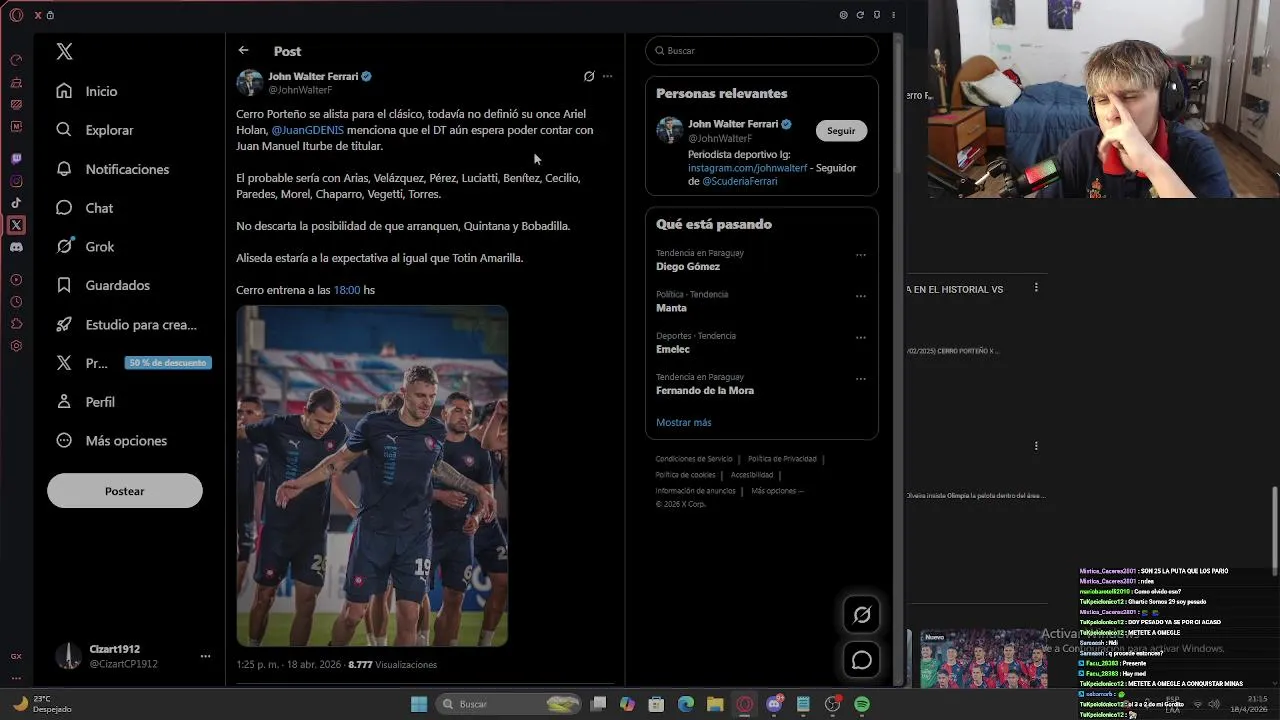Open options for Fernando de la Mora trend

pos(860,379)
